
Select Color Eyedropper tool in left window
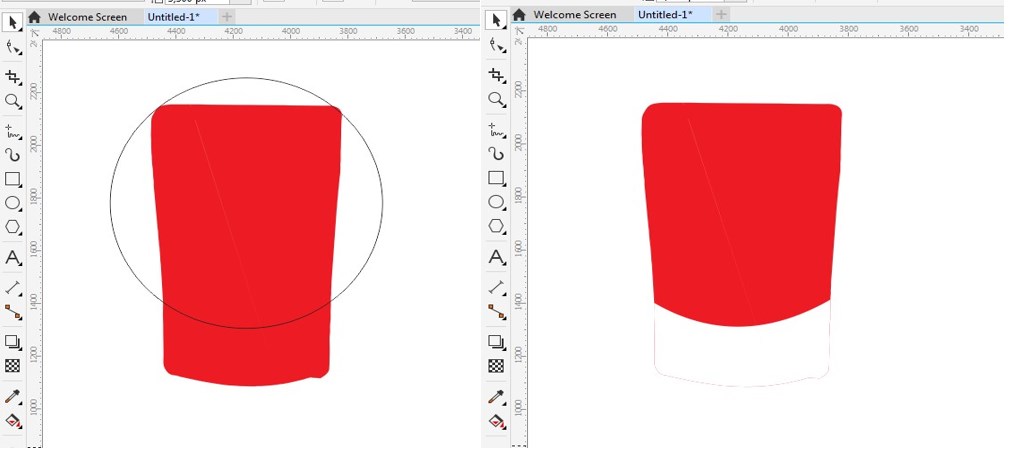12,396
